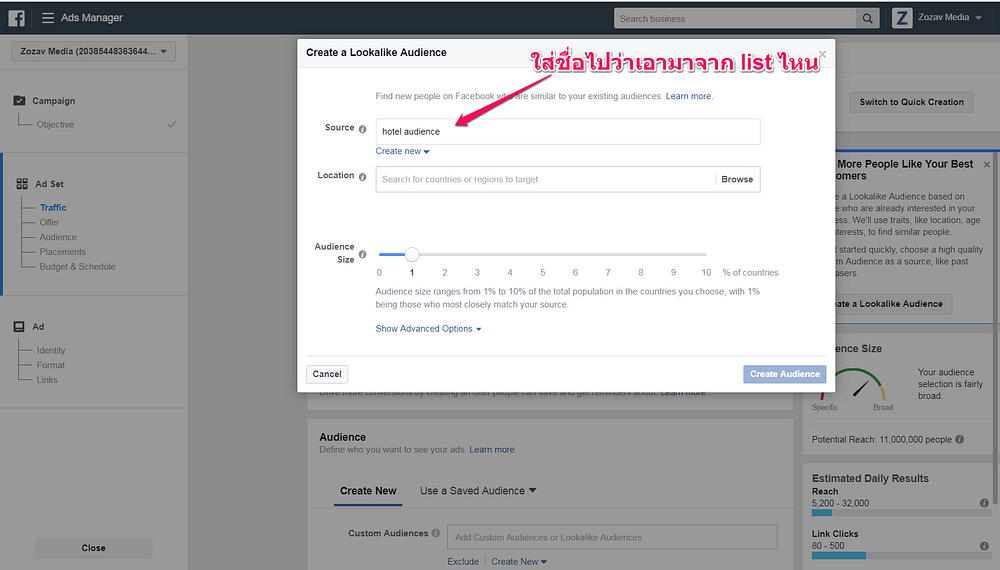1000x570 pixels.
Task: Select Budget & Schedule in sidebar
Action: click(x=77, y=267)
